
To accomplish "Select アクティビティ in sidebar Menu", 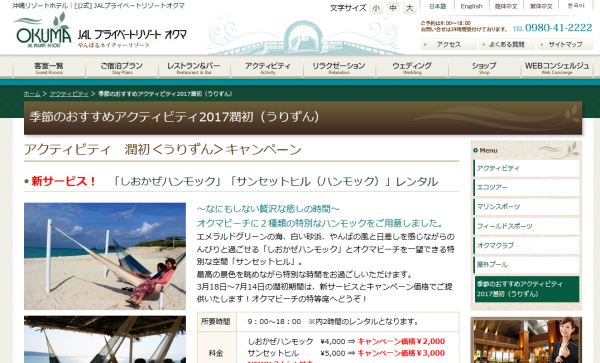I will pos(527,168).
